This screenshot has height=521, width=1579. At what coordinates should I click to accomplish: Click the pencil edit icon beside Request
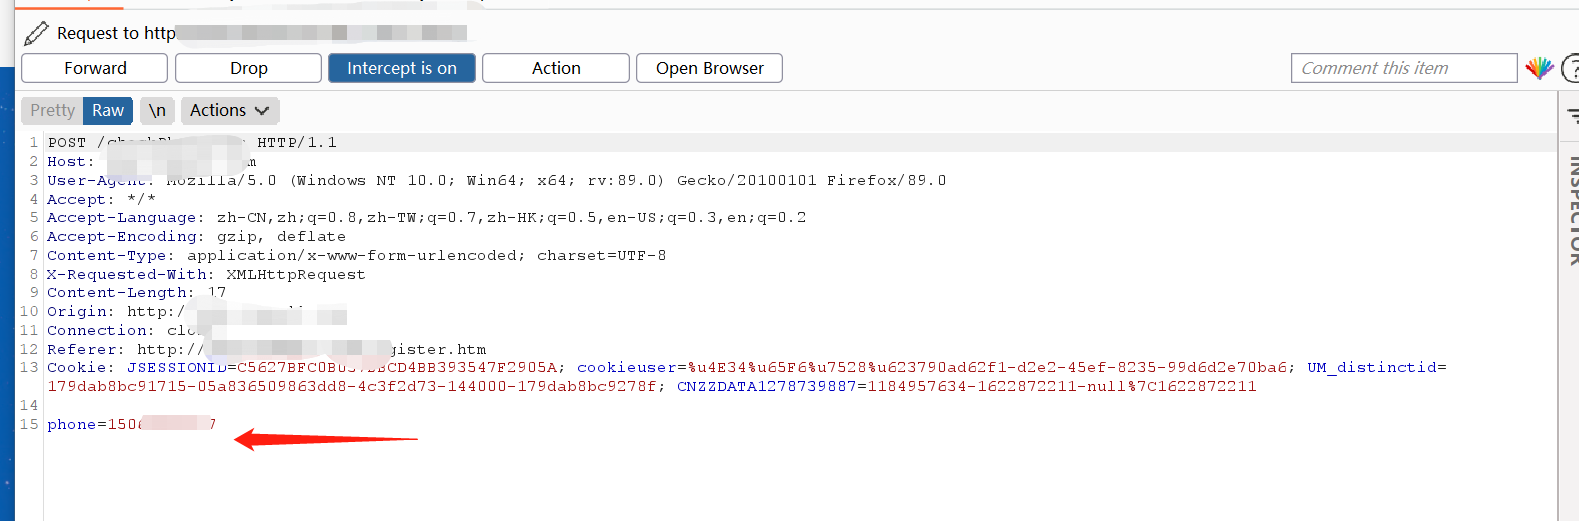(x=36, y=33)
